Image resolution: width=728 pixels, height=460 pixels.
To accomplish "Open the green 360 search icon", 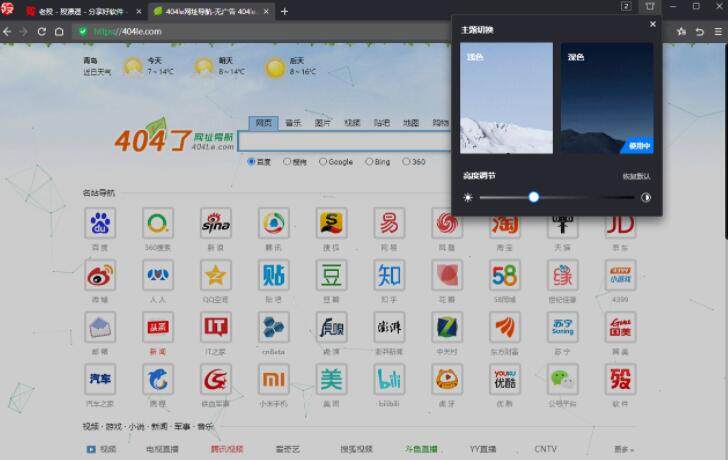I will 158,223.
